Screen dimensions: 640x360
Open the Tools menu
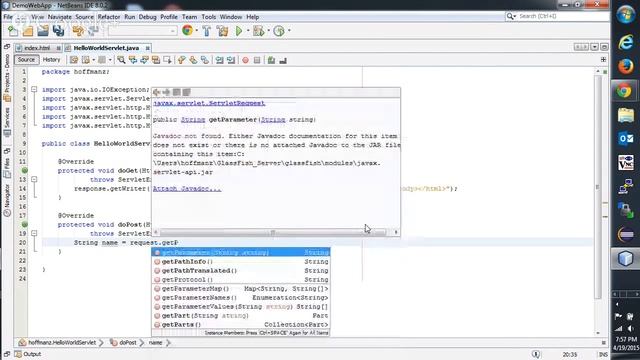coord(208,17)
